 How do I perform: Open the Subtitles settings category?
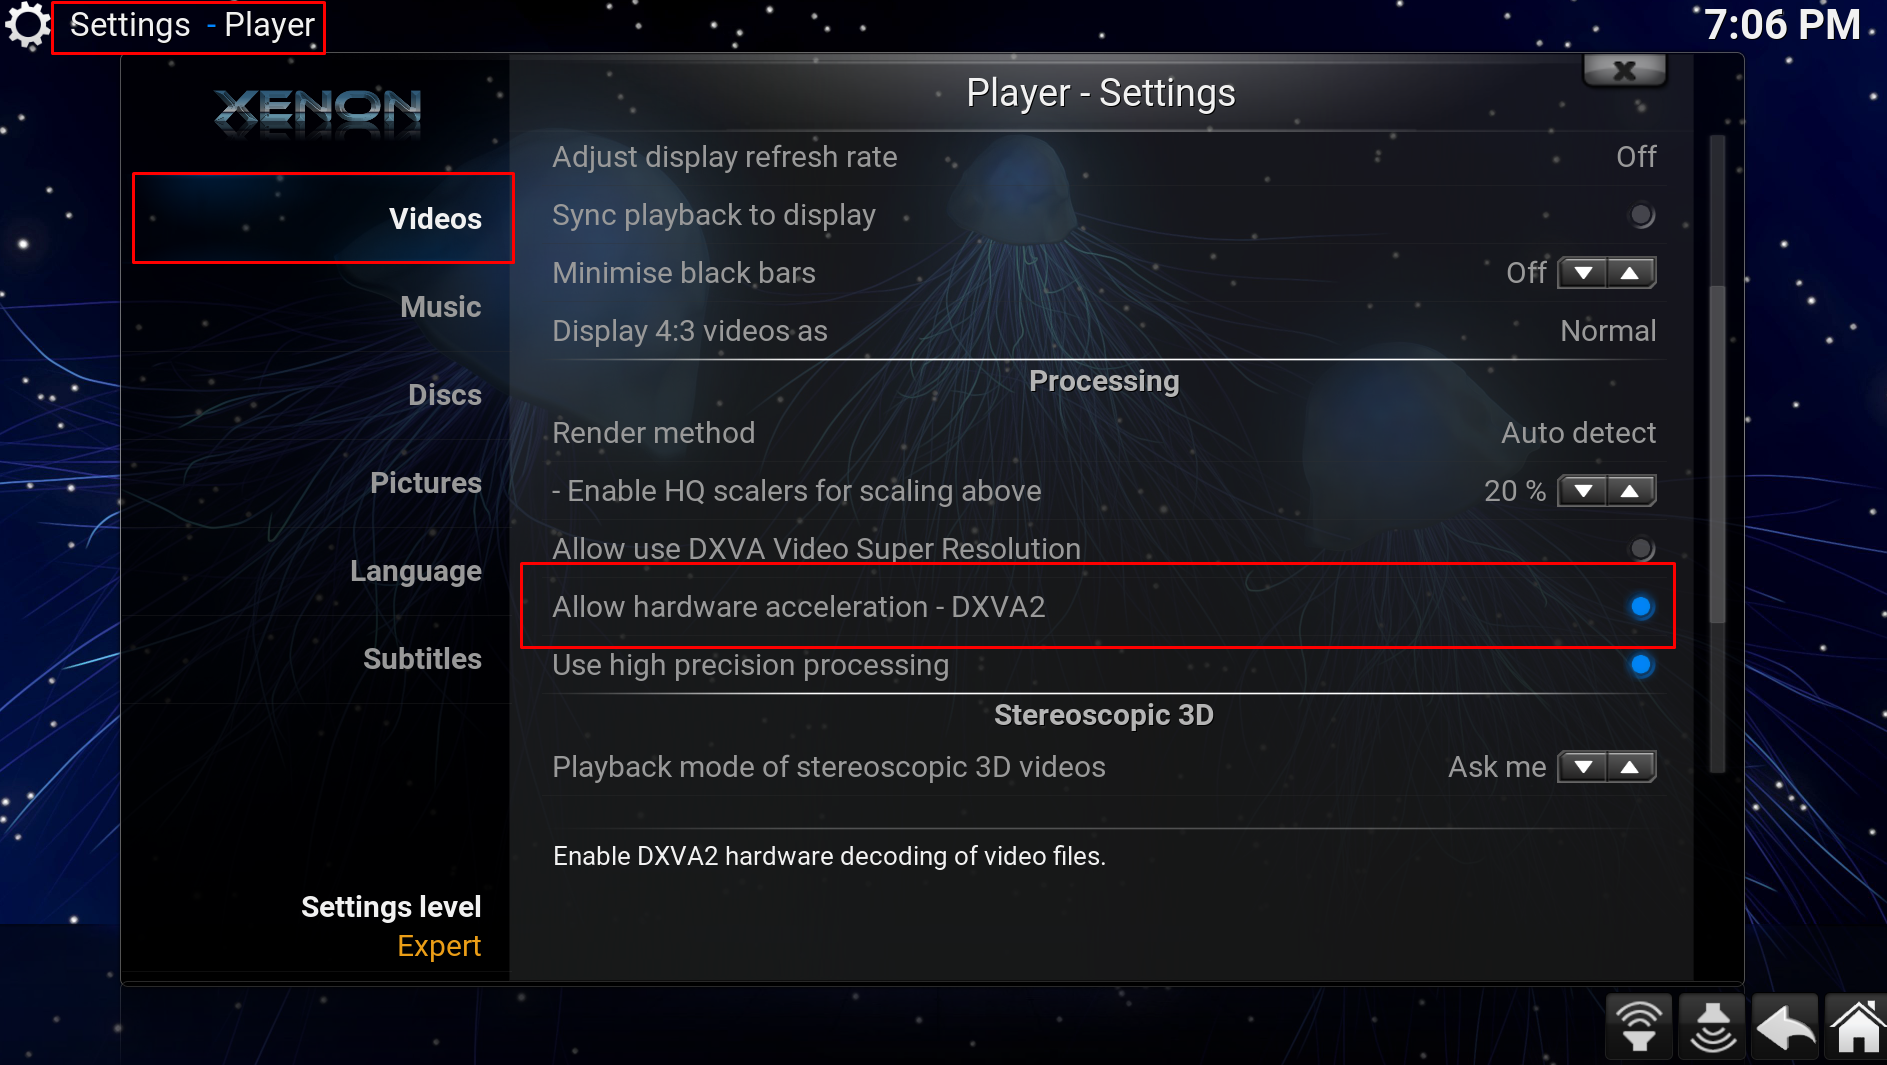click(422, 659)
